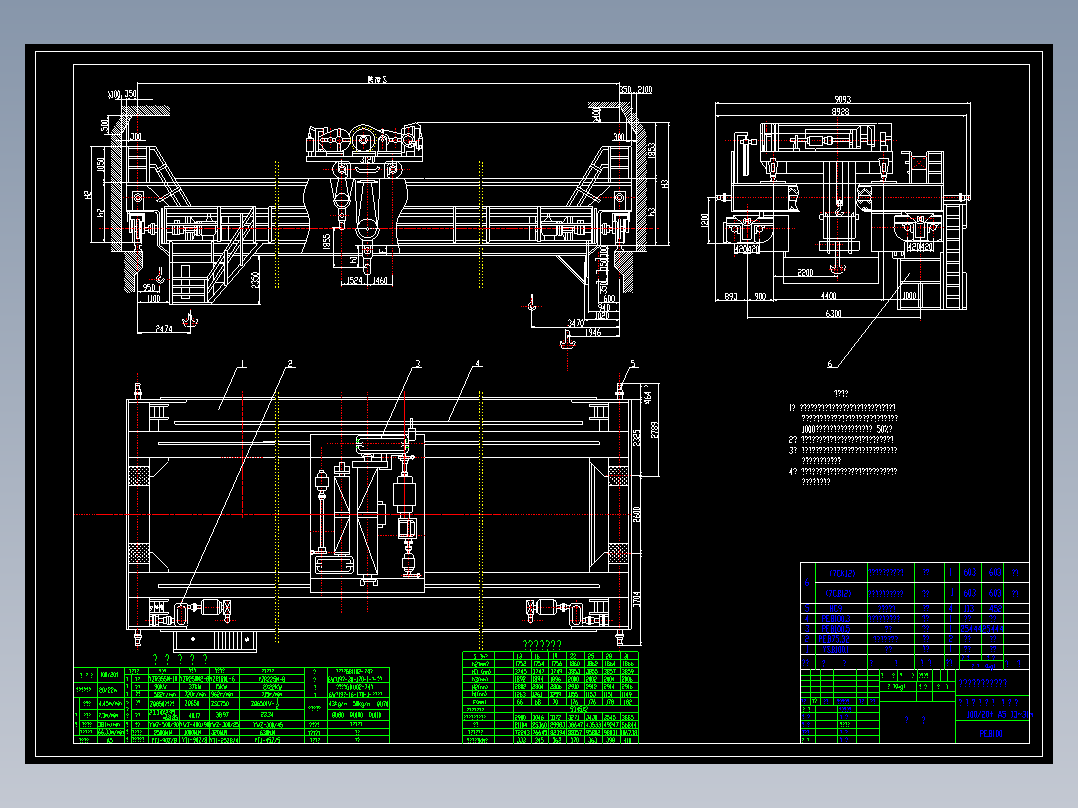
Task: Click balloon number 2 in plan view
Action: pos(290,364)
